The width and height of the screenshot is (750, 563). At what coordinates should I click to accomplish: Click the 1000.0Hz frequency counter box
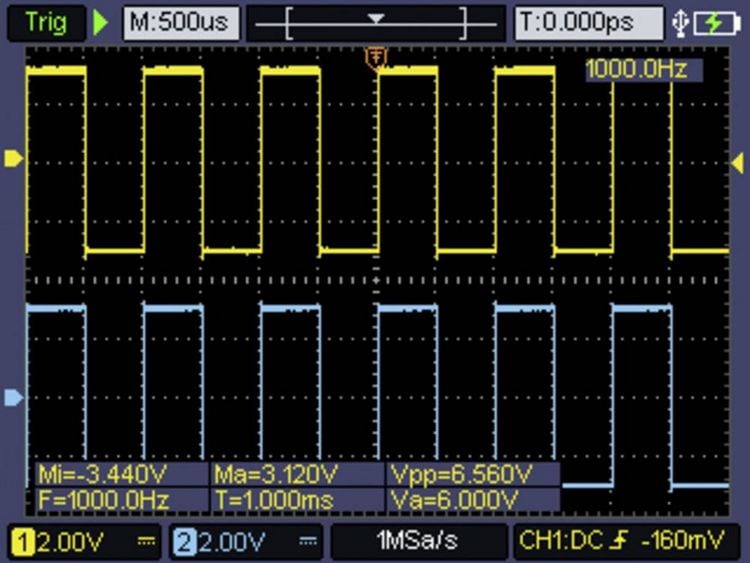(x=643, y=69)
